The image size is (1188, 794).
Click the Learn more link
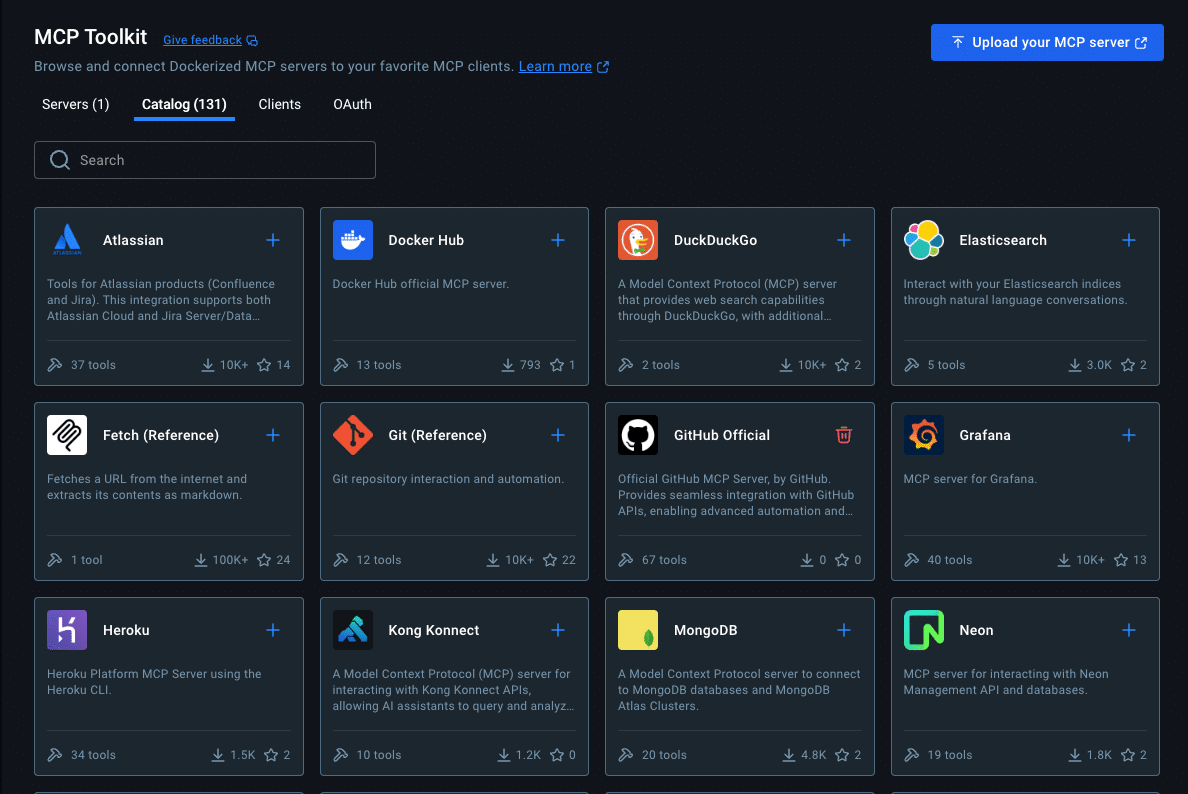coord(556,66)
